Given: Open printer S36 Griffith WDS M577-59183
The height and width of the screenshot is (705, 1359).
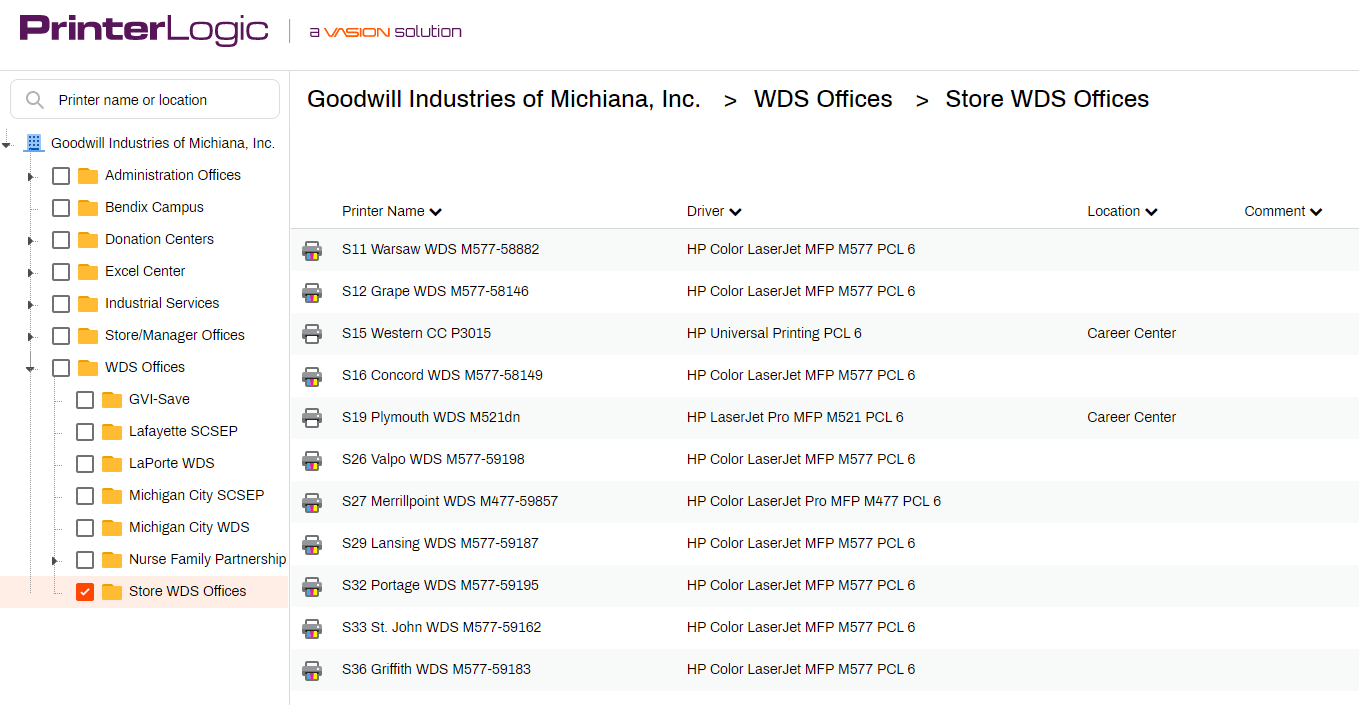Looking at the screenshot, I should point(436,669).
